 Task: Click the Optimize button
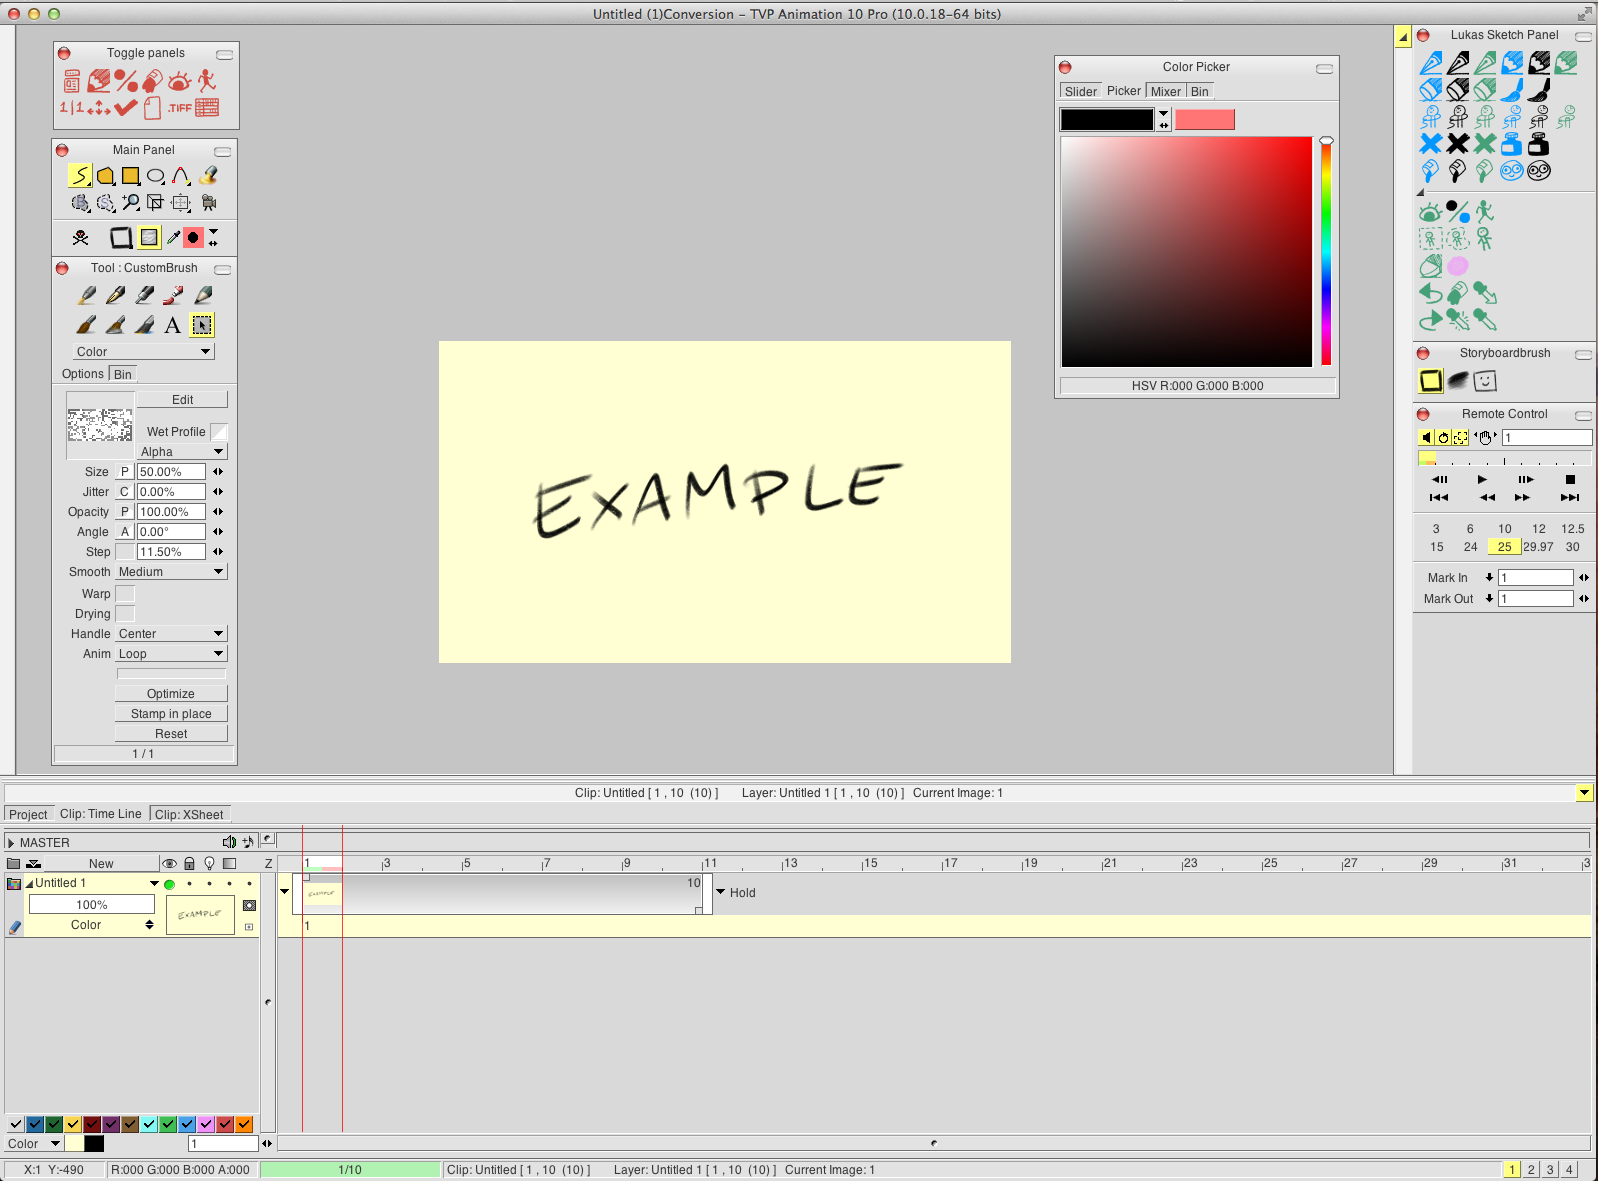coord(171,694)
